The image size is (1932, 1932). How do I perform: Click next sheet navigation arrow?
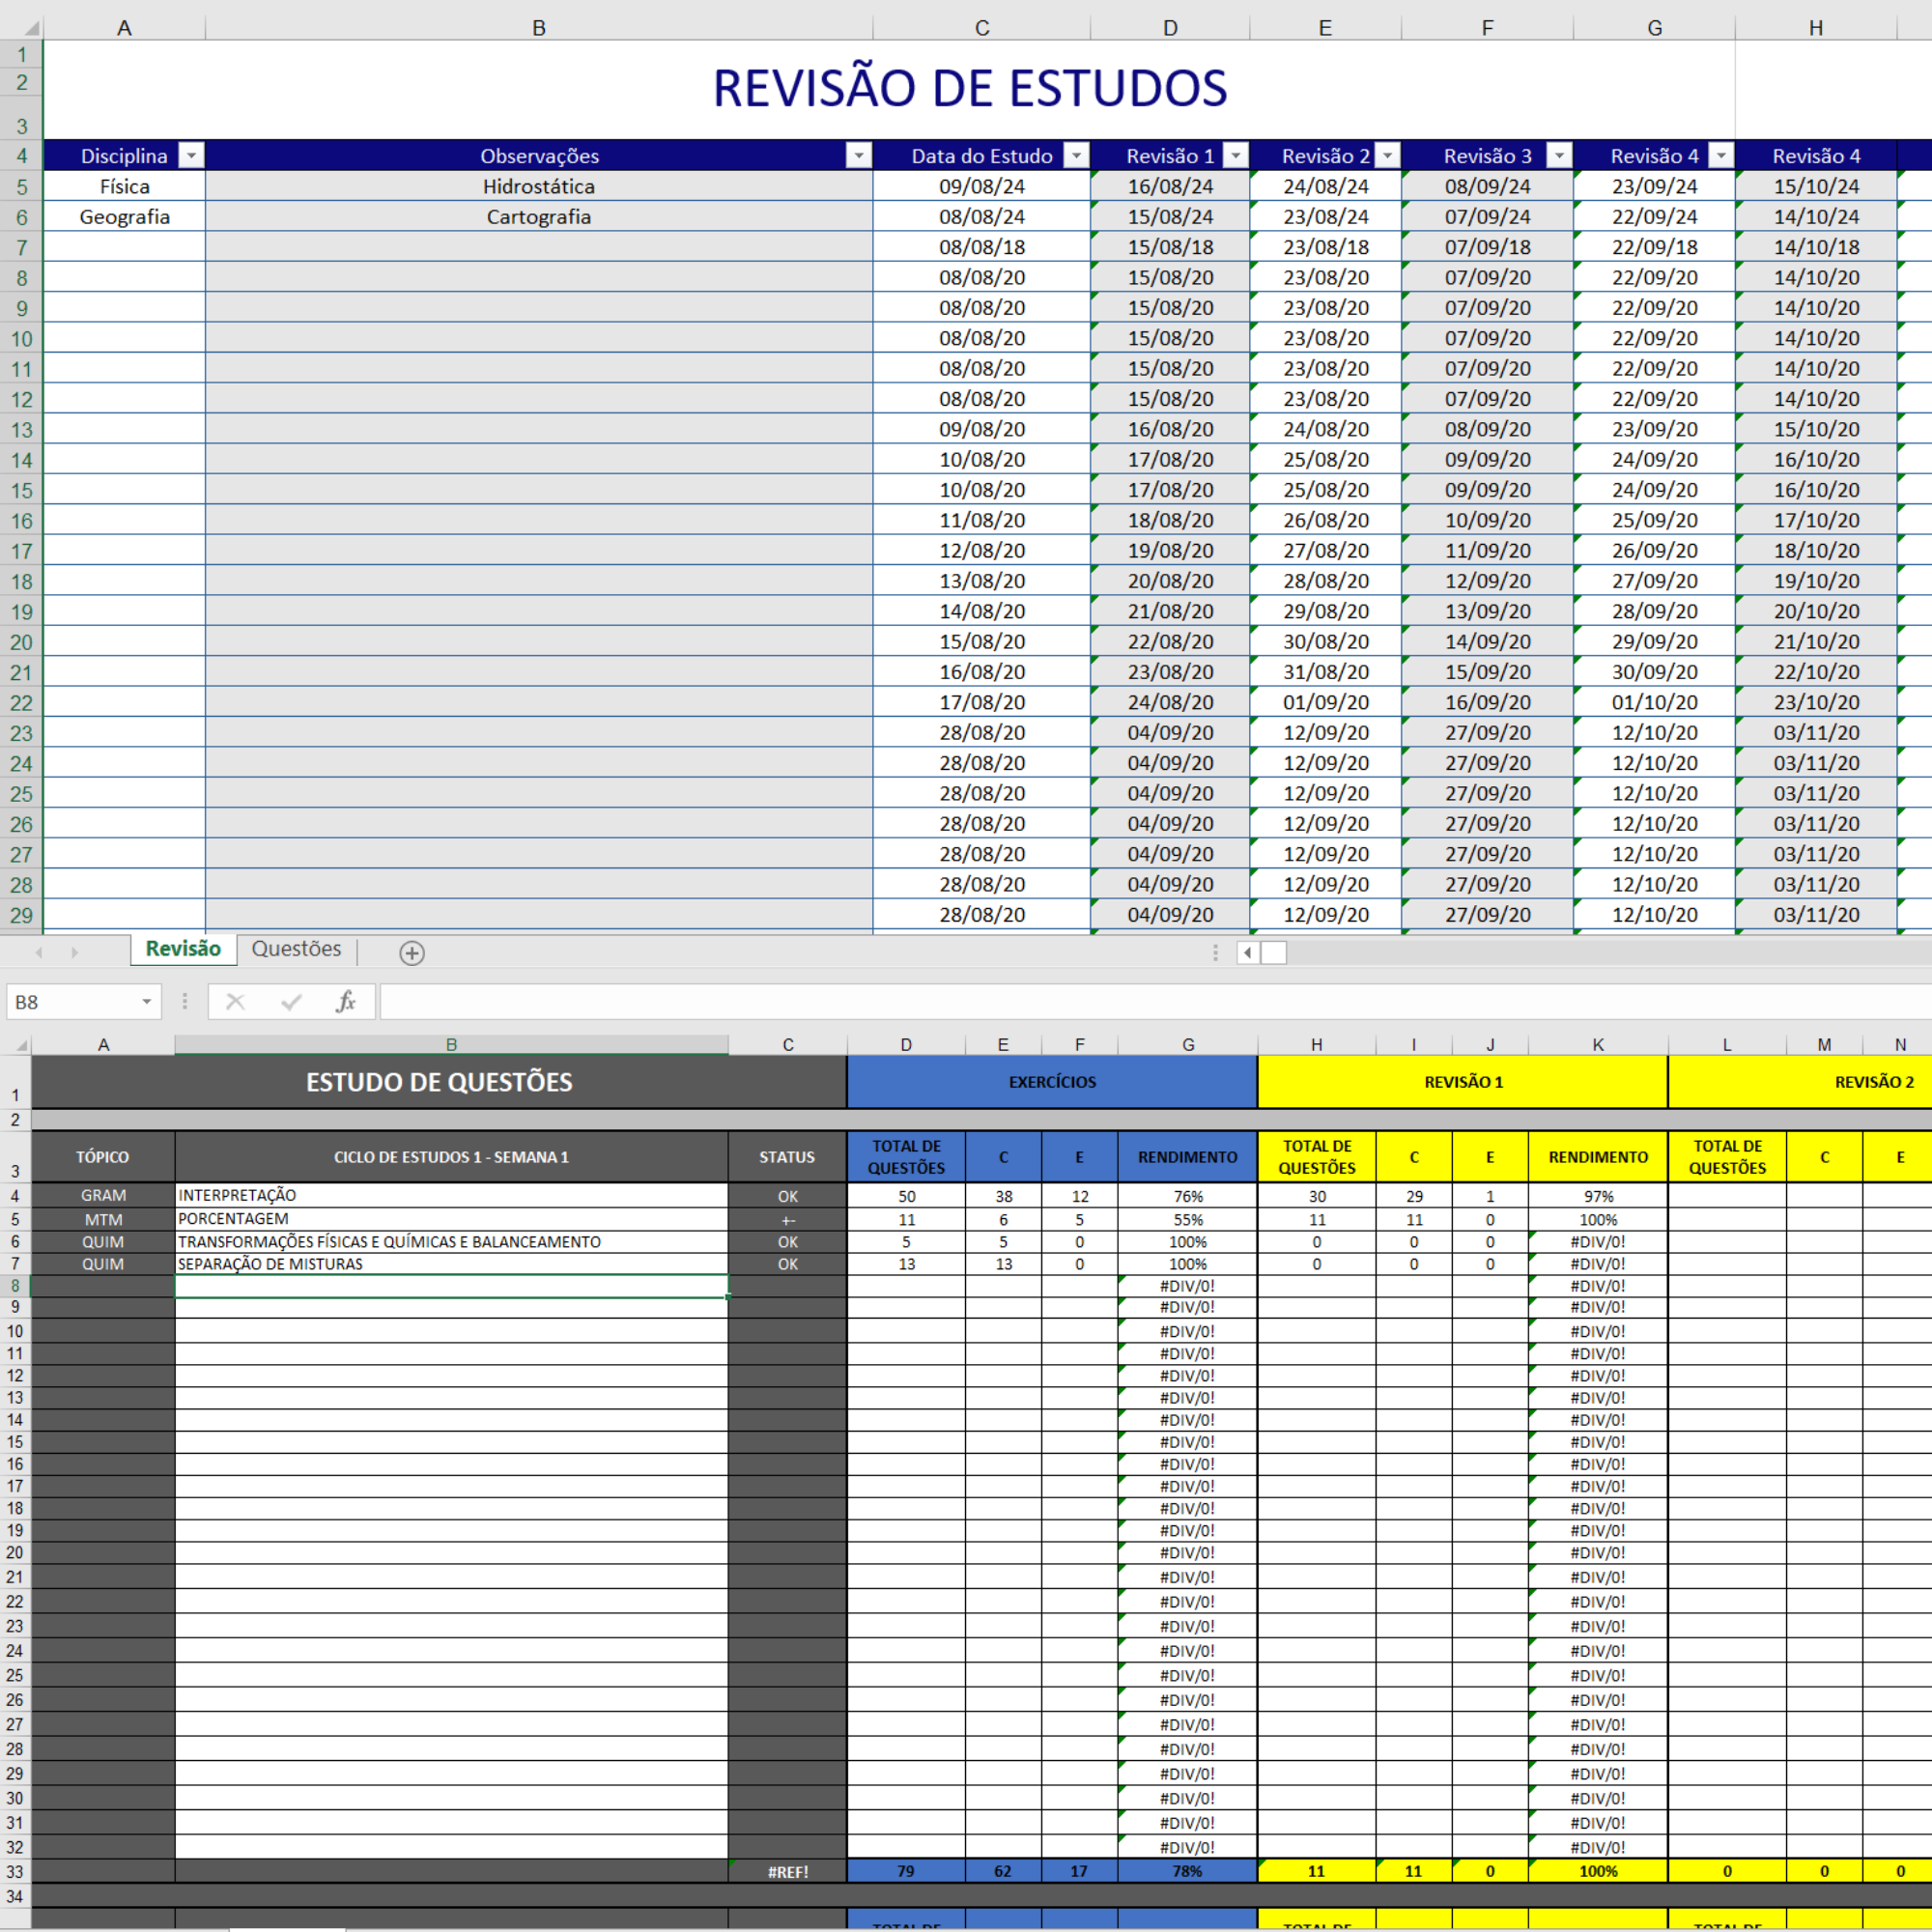tap(74, 952)
